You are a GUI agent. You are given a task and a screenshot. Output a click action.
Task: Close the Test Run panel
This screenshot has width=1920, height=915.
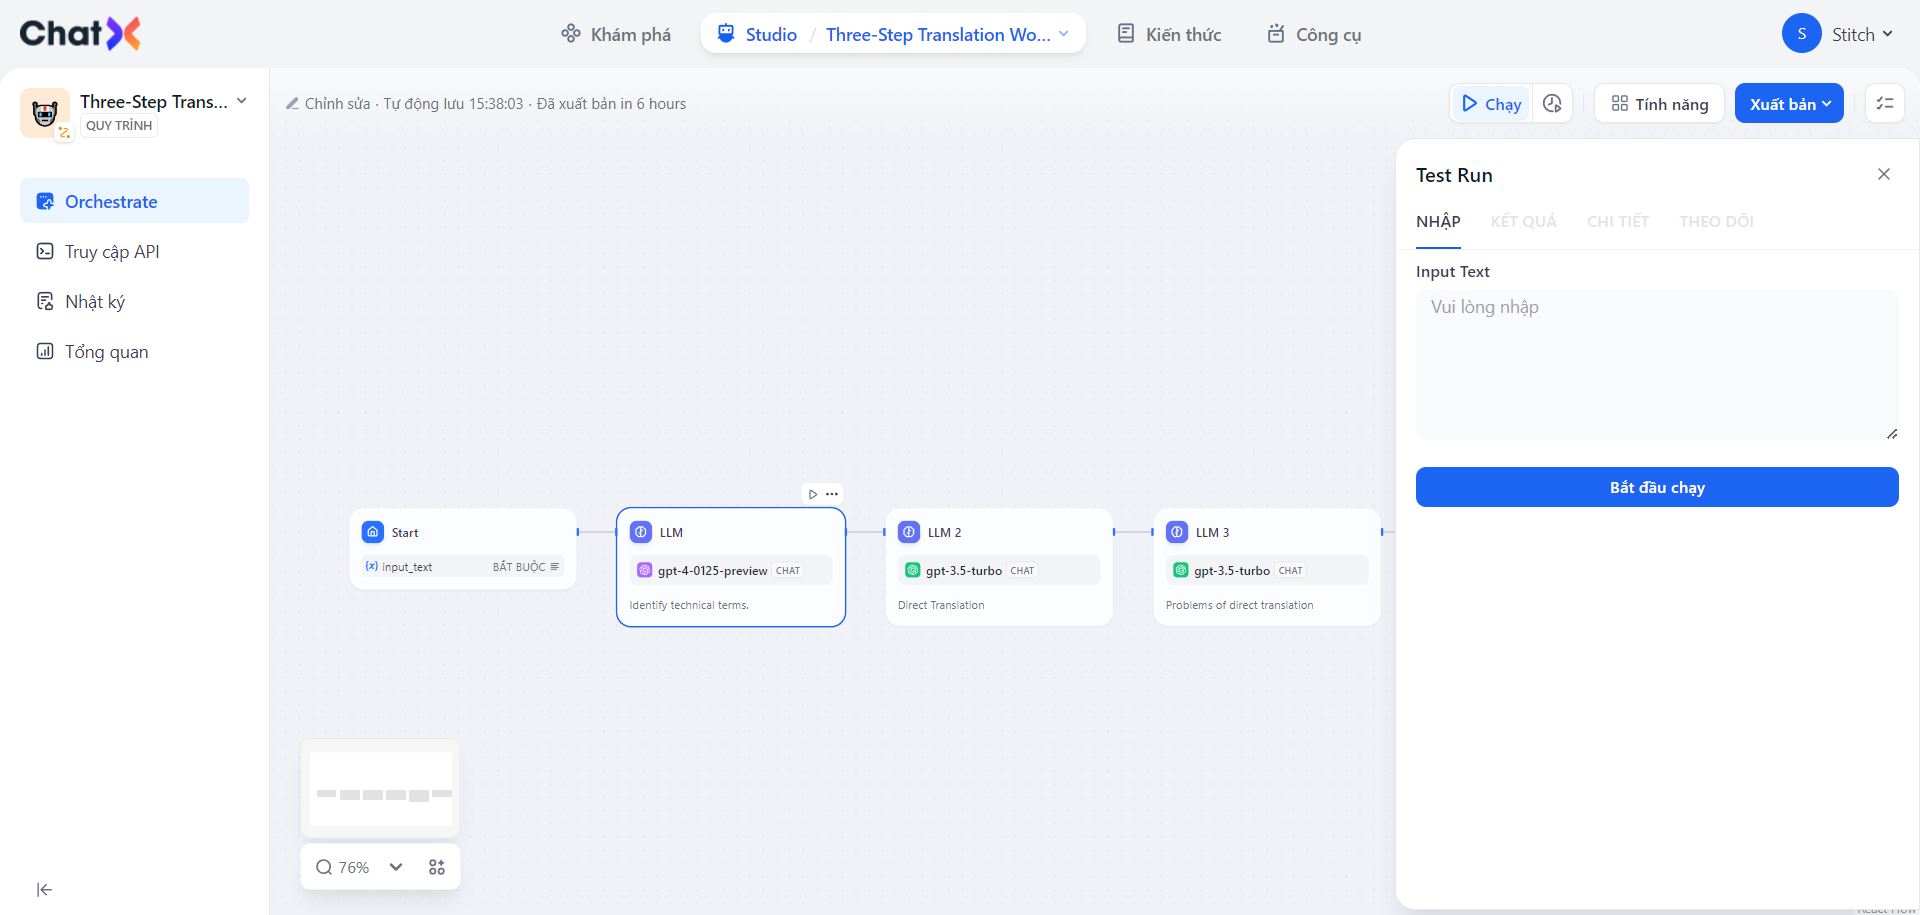[1883, 175]
